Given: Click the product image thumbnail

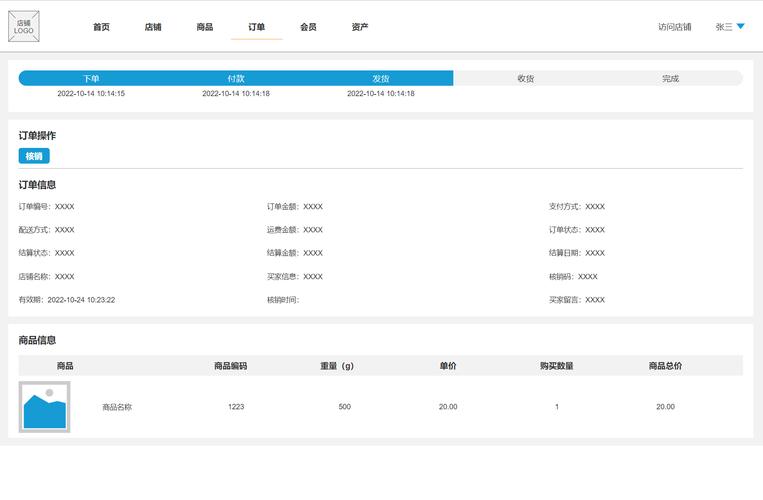Looking at the screenshot, I should point(44,407).
